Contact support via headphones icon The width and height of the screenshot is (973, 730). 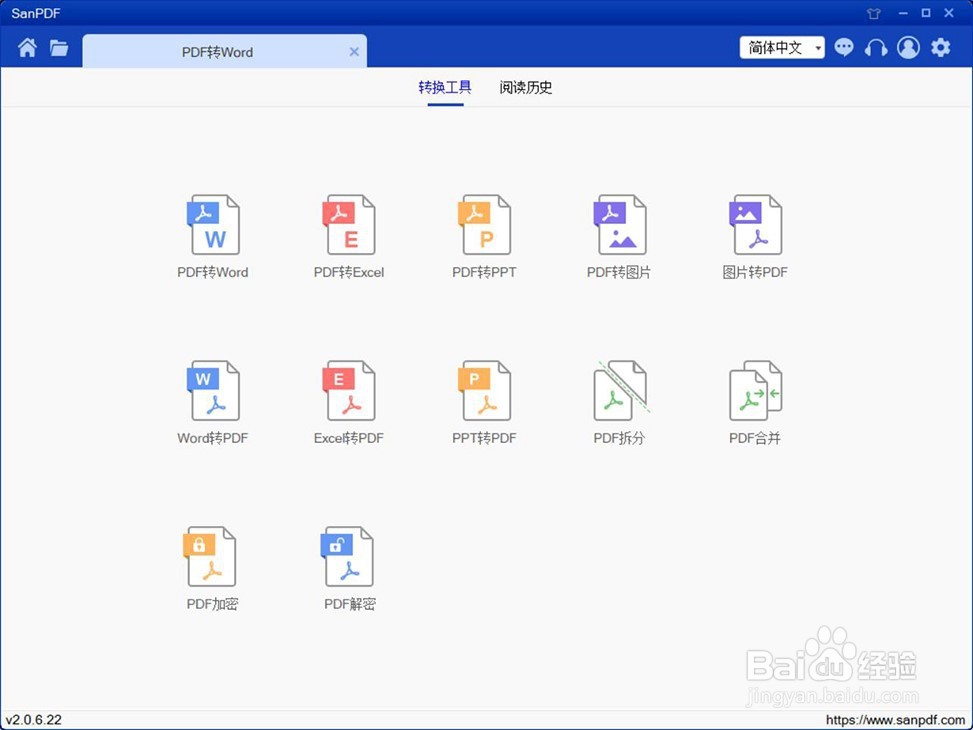point(876,47)
